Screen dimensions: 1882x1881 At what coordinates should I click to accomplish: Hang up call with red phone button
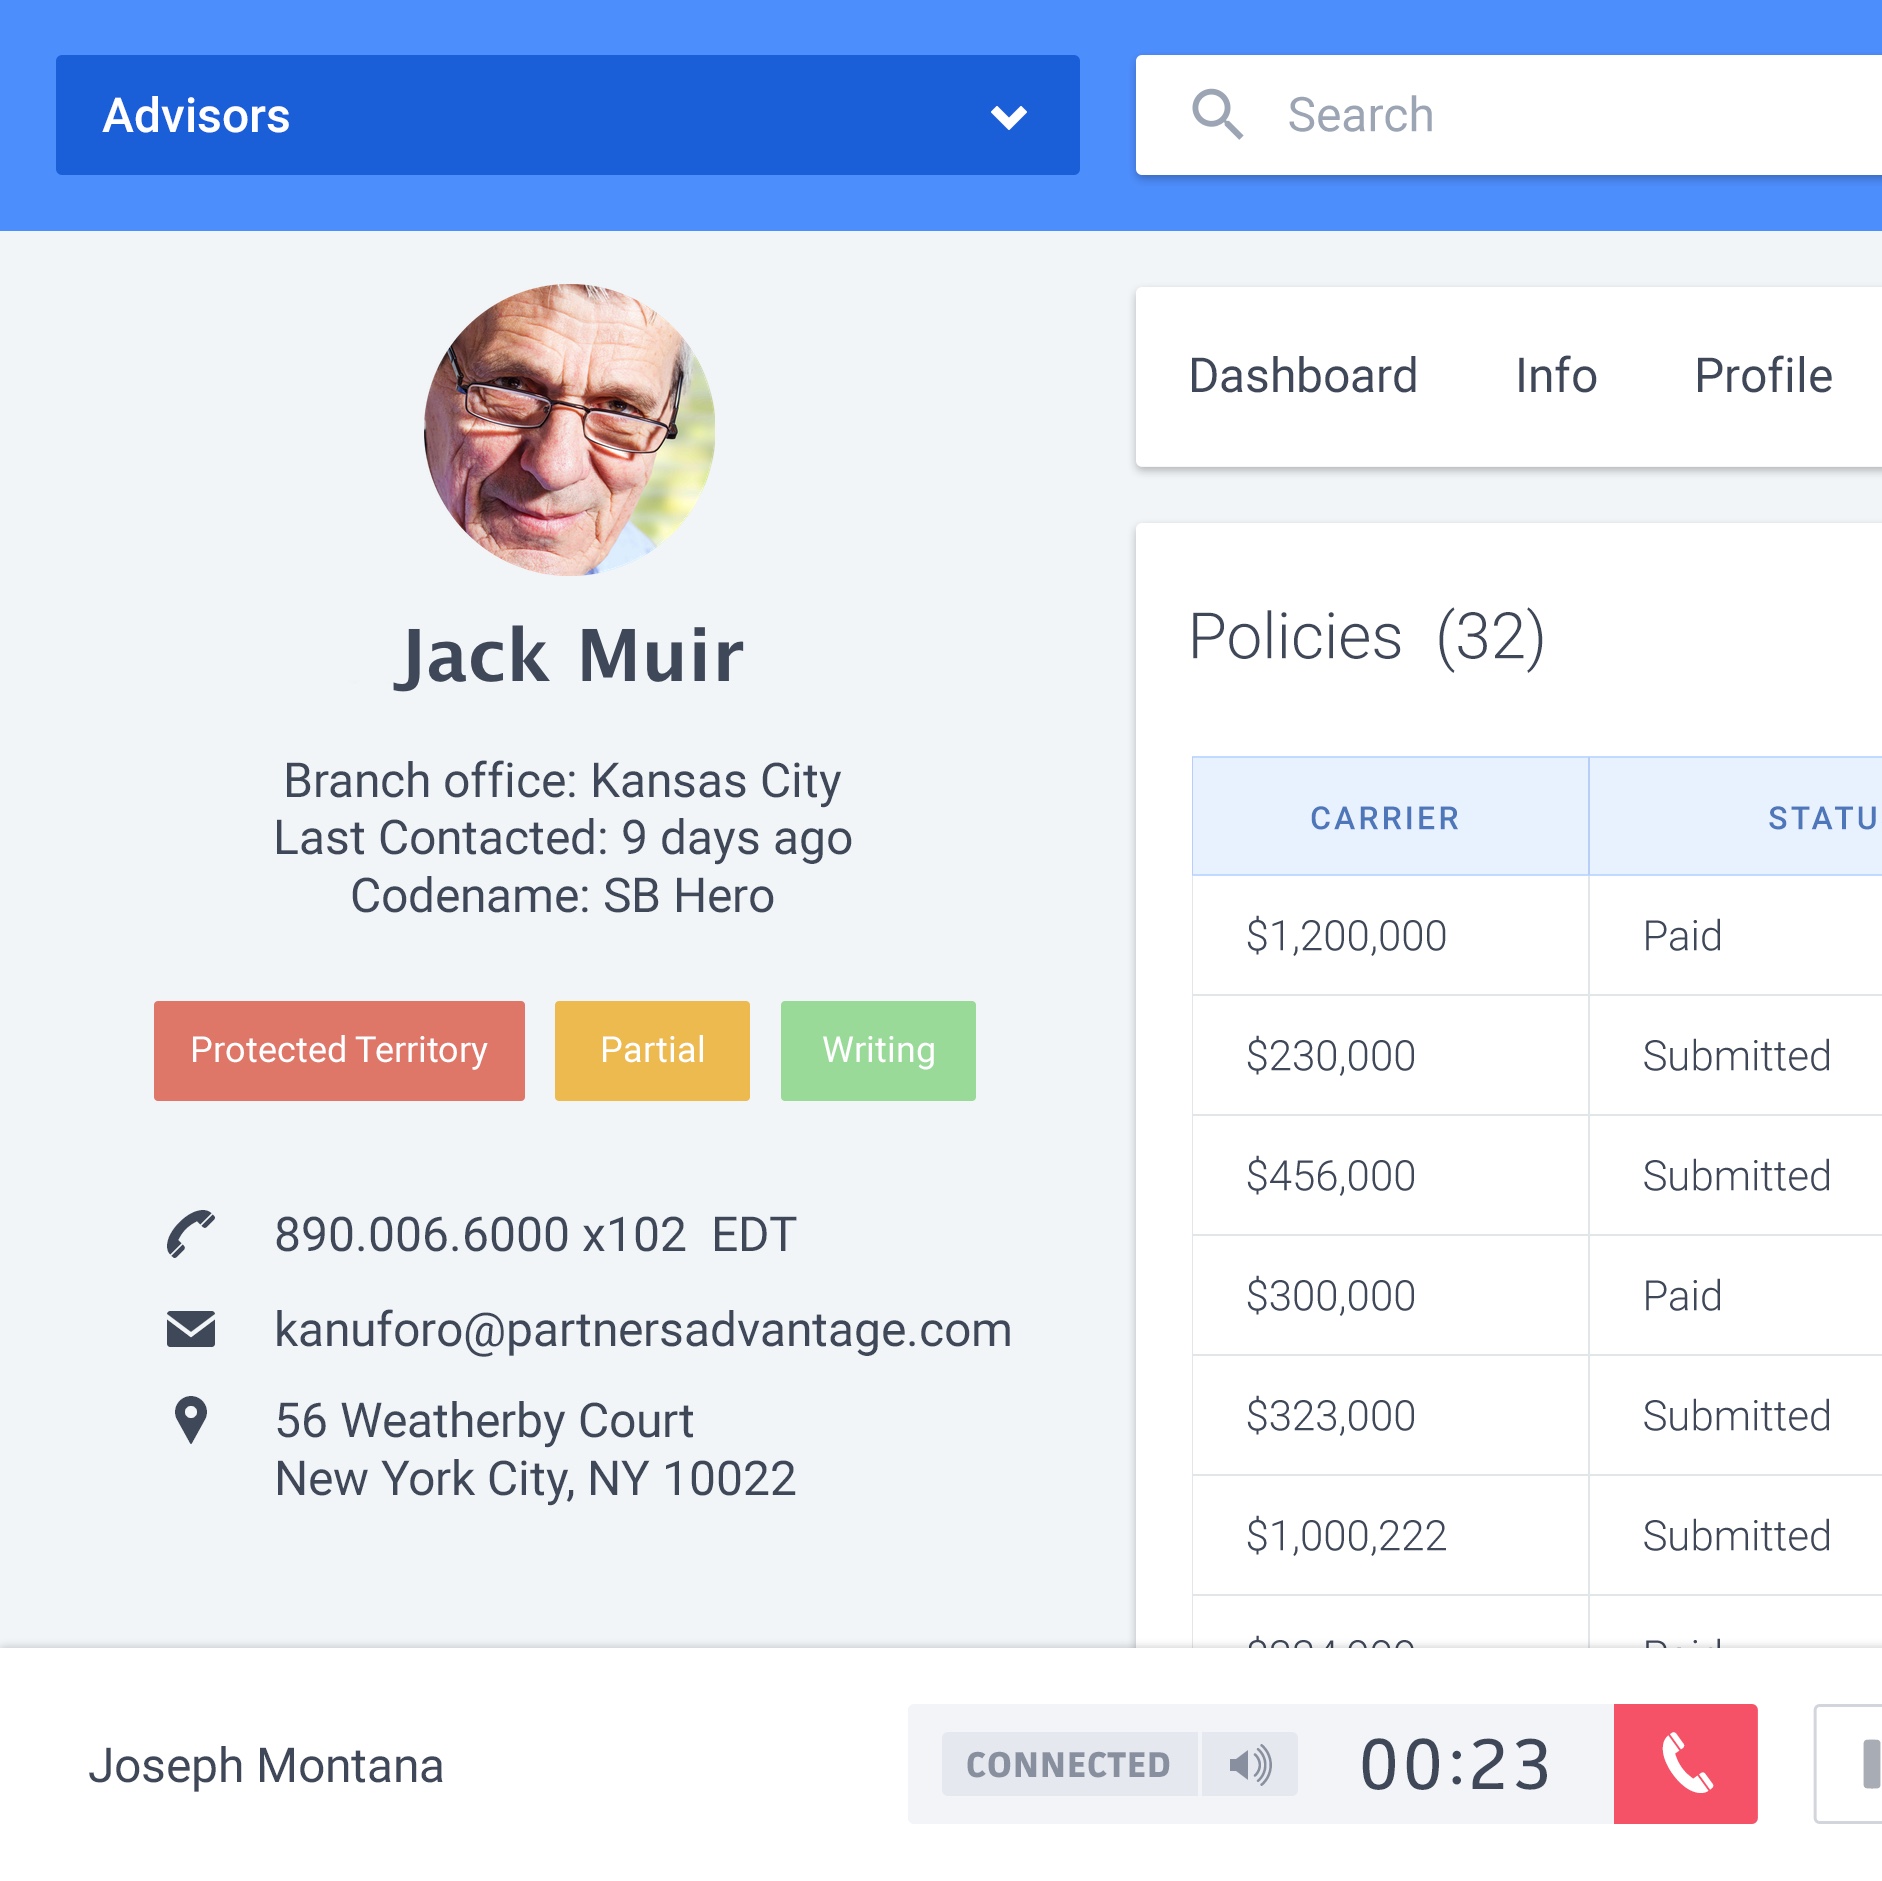[1685, 1764]
